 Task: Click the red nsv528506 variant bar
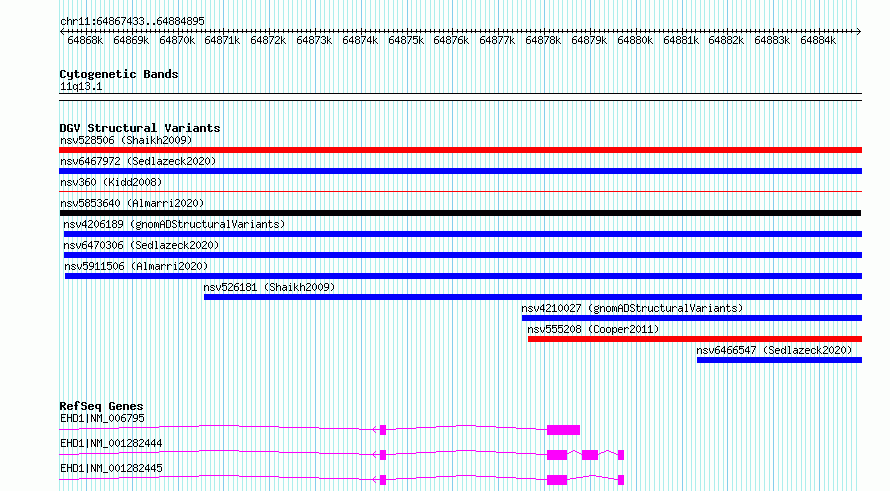tap(460, 150)
